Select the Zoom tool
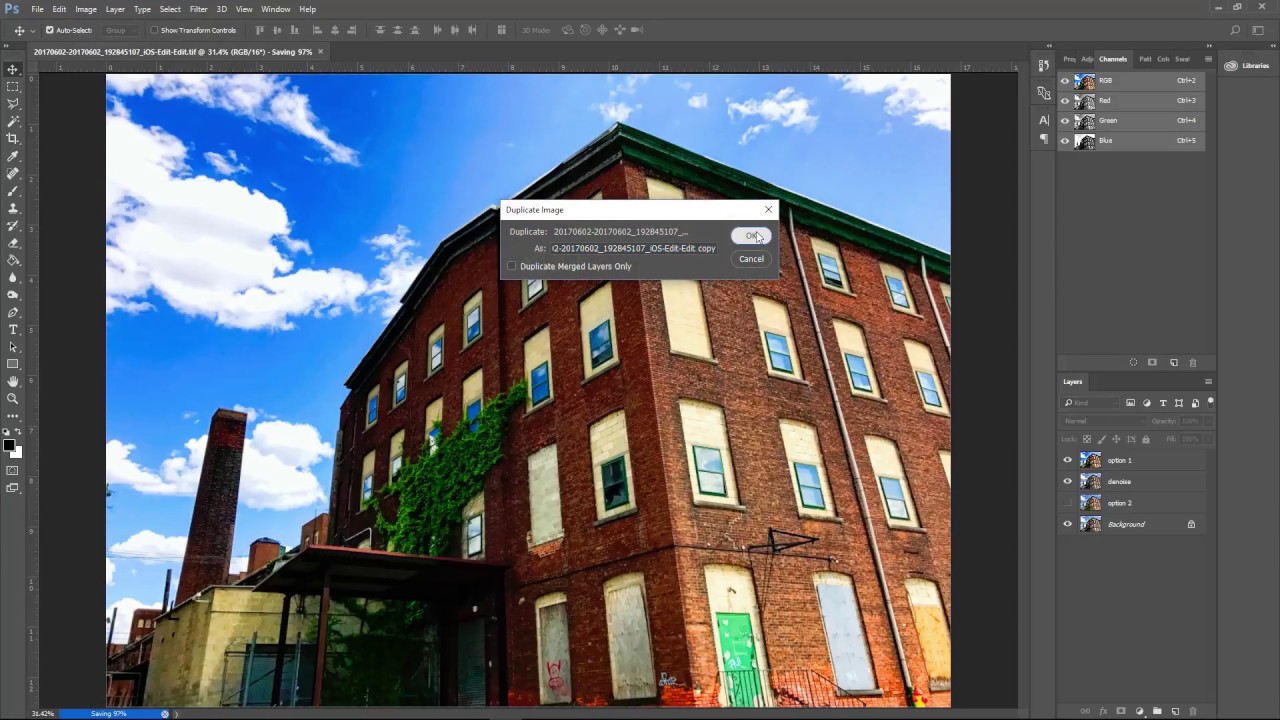The height and width of the screenshot is (720, 1280). click(13, 398)
